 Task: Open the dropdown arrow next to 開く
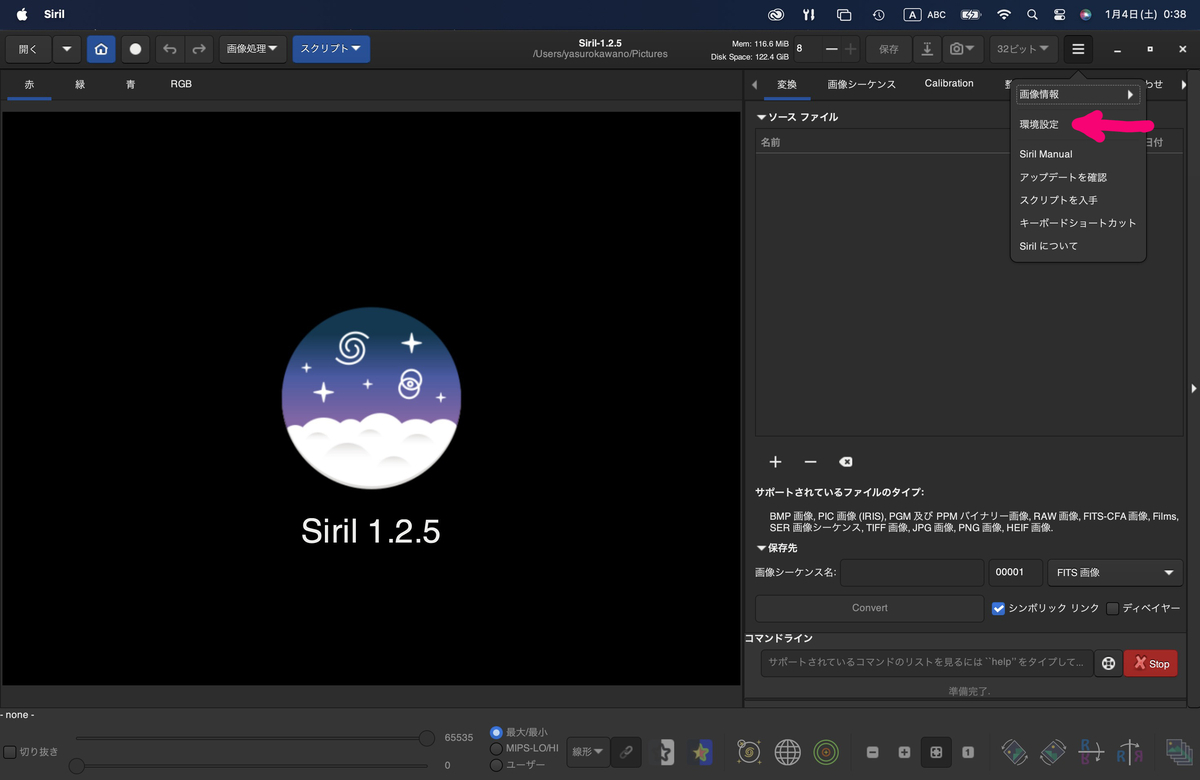click(67, 49)
